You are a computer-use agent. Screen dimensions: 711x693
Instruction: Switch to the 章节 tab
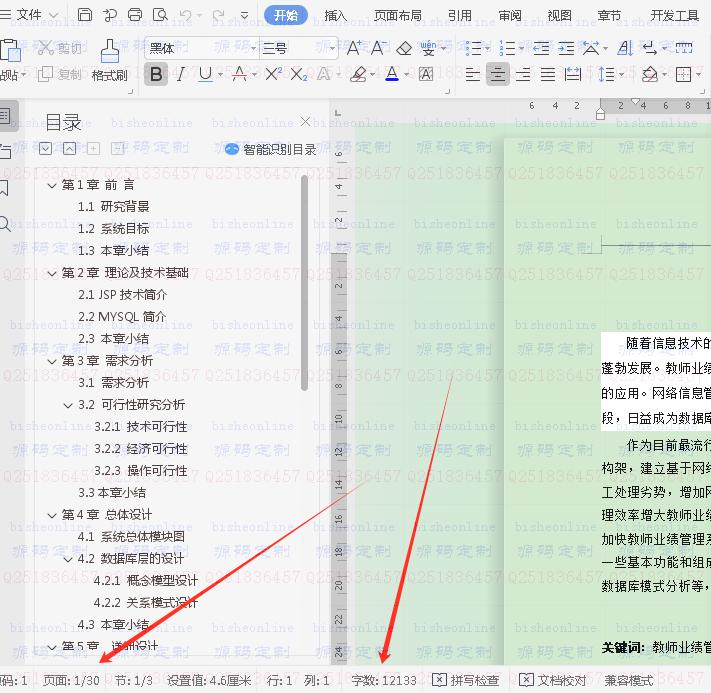pyautogui.click(x=609, y=15)
